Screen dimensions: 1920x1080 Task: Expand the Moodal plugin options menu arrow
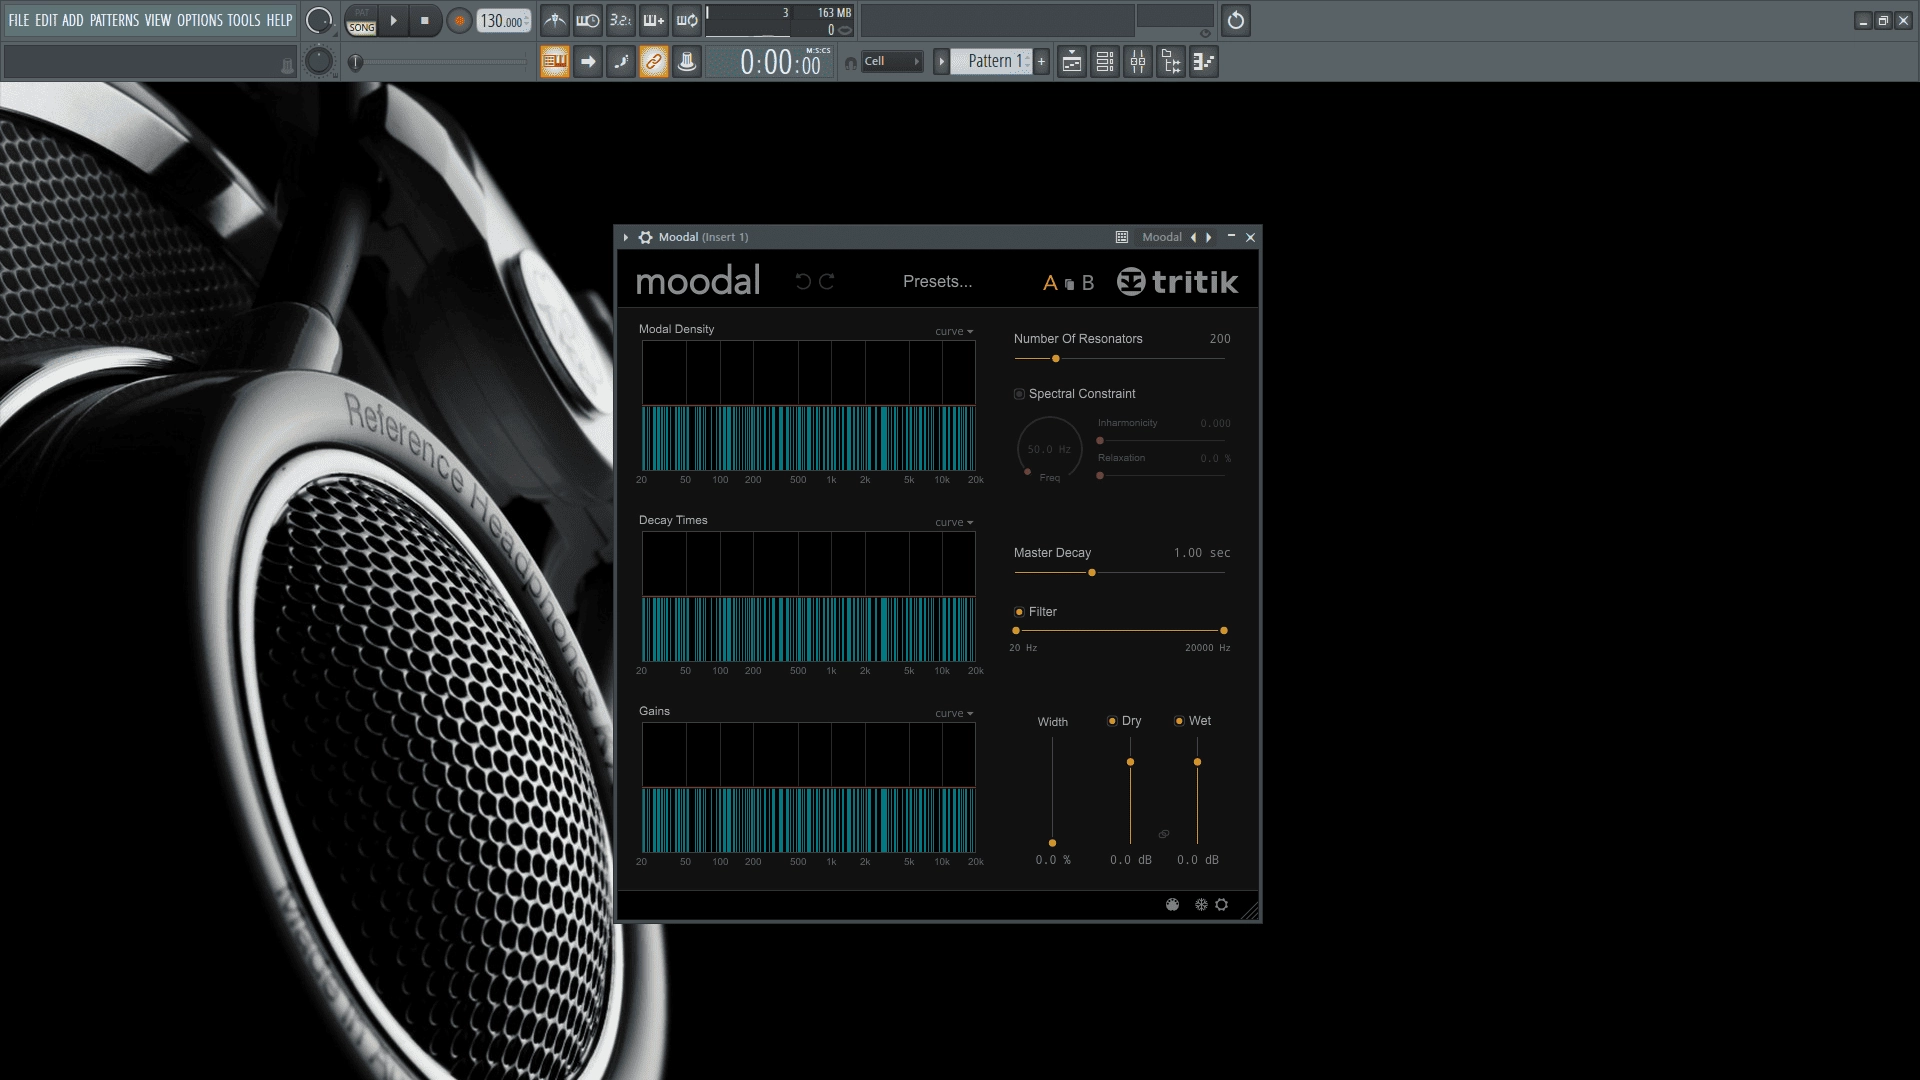pos(626,238)
